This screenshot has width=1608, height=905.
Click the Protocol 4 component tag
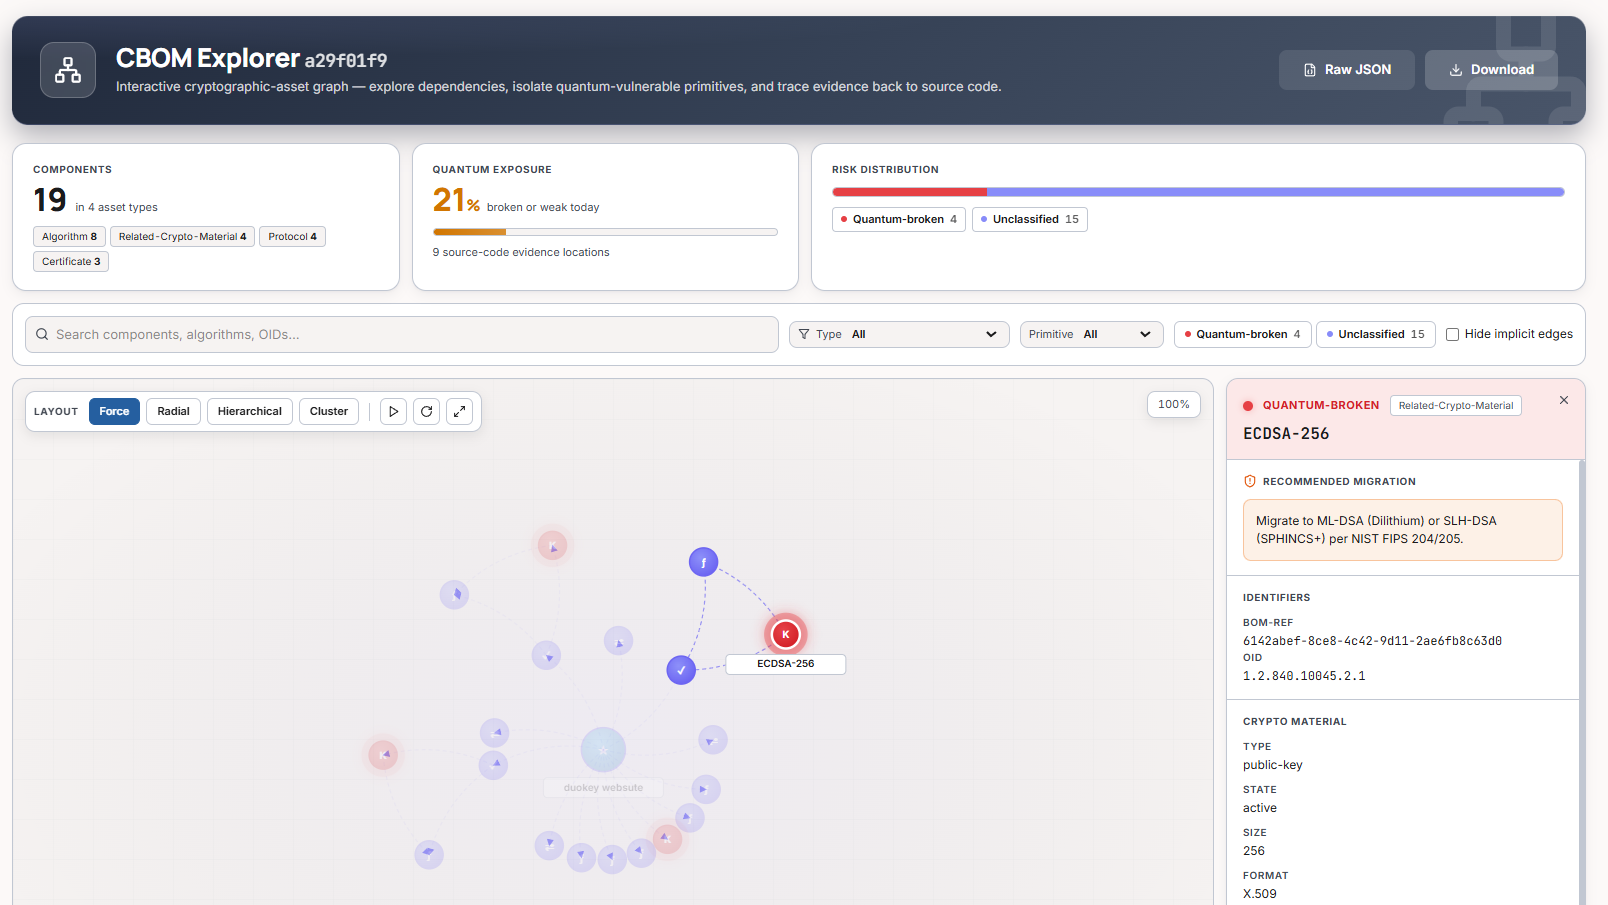coord(292,237)
